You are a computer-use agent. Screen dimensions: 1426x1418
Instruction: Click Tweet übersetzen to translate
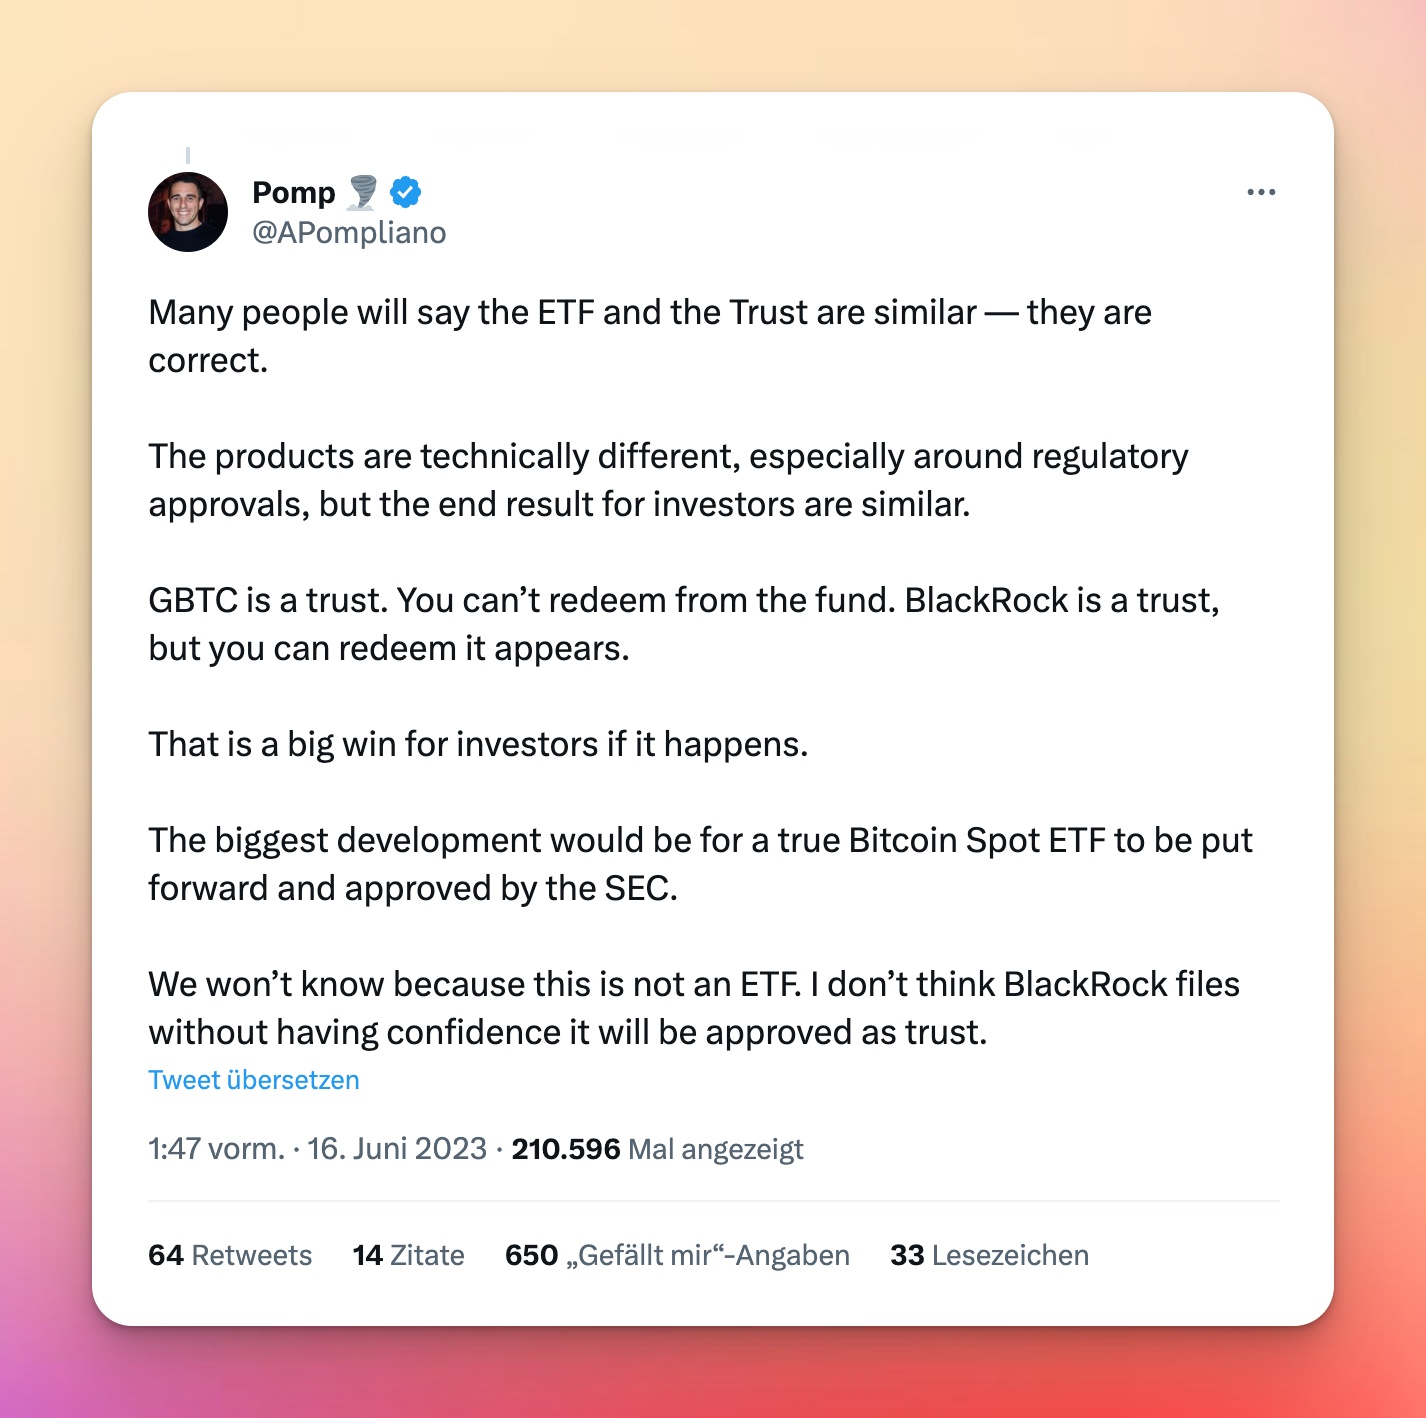(254, 1080)
